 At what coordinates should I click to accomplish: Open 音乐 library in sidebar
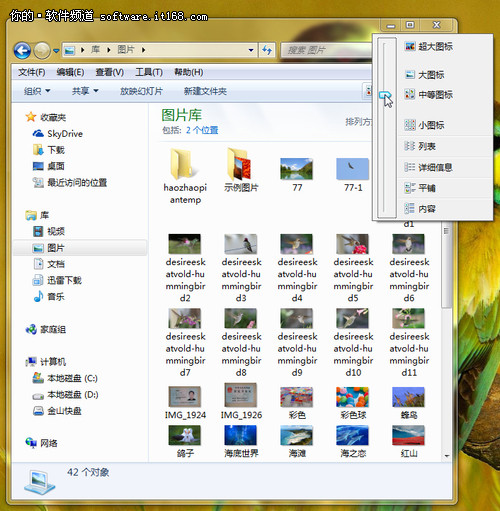[x=49, y=296]
